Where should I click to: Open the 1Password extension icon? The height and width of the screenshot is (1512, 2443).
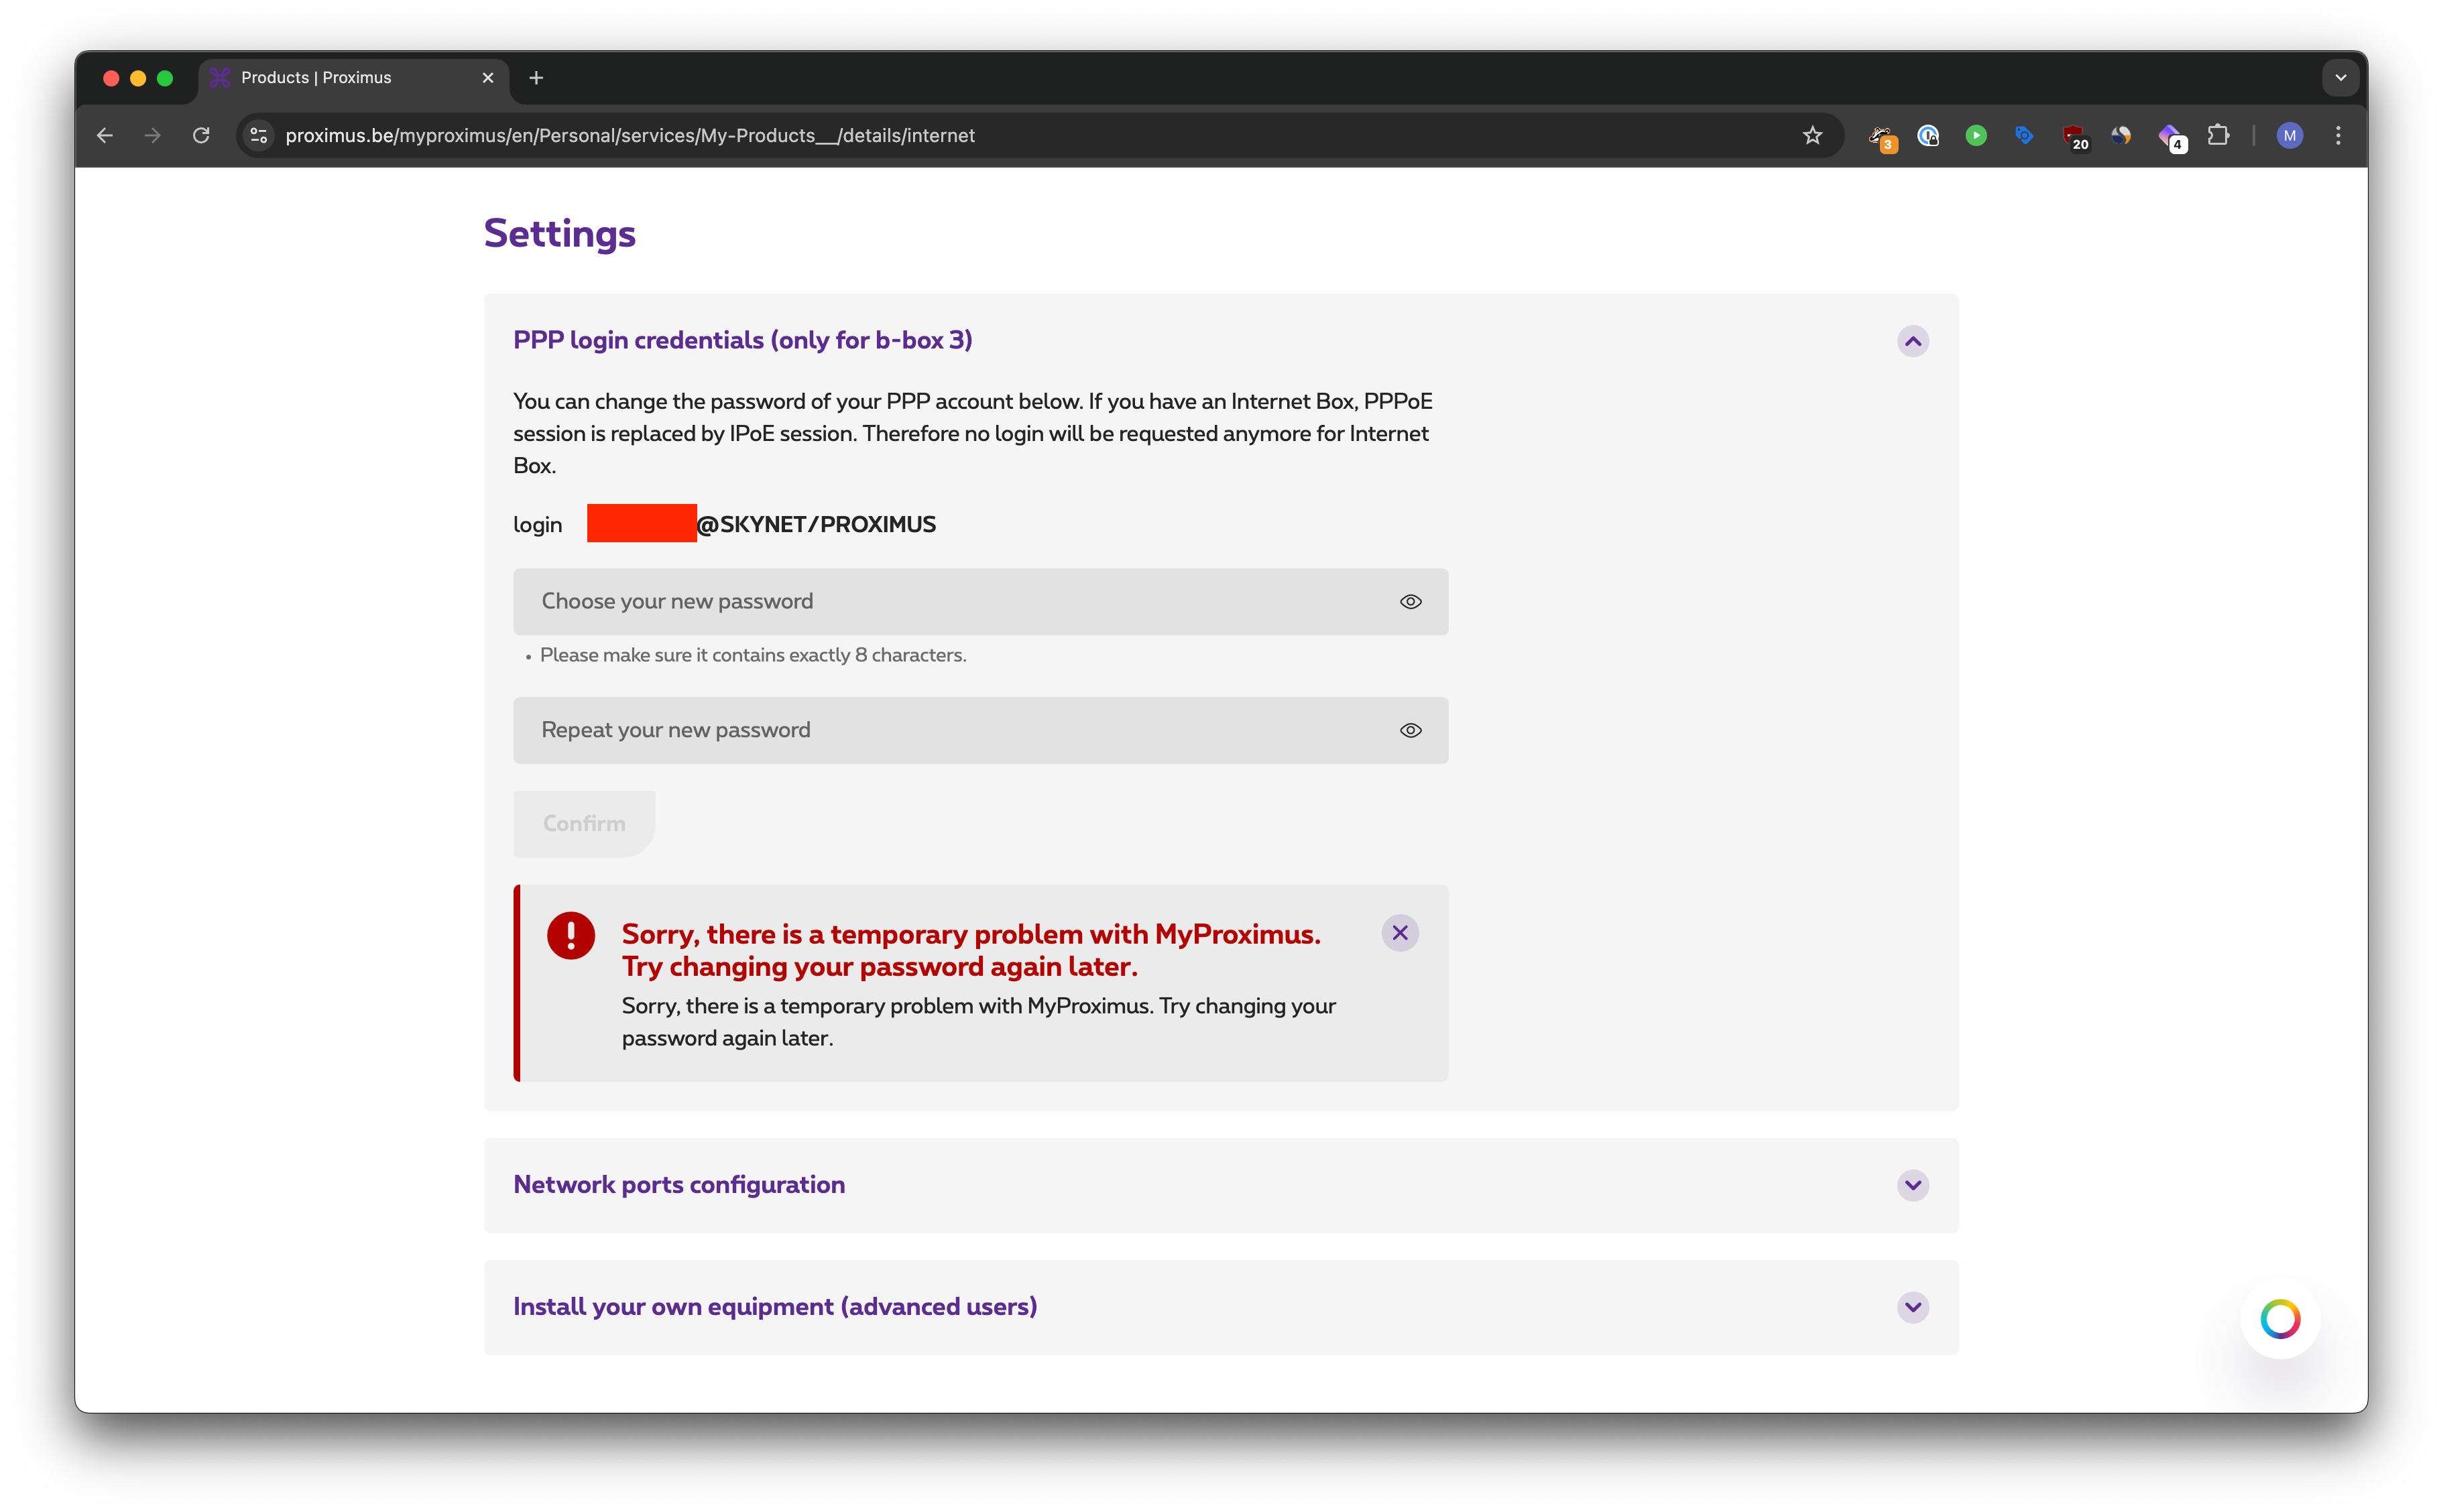click(x=1928, y=136)
